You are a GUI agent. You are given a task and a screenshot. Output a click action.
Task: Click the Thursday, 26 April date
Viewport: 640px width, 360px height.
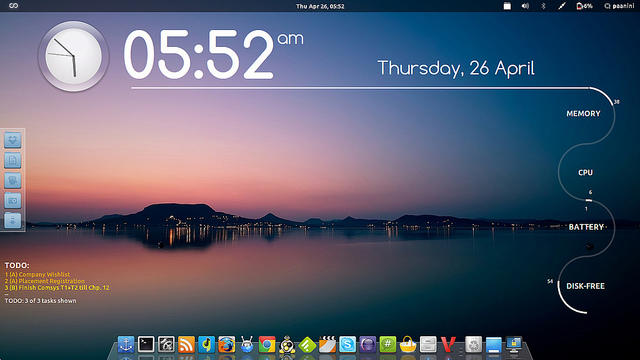[x=456, y=68]
